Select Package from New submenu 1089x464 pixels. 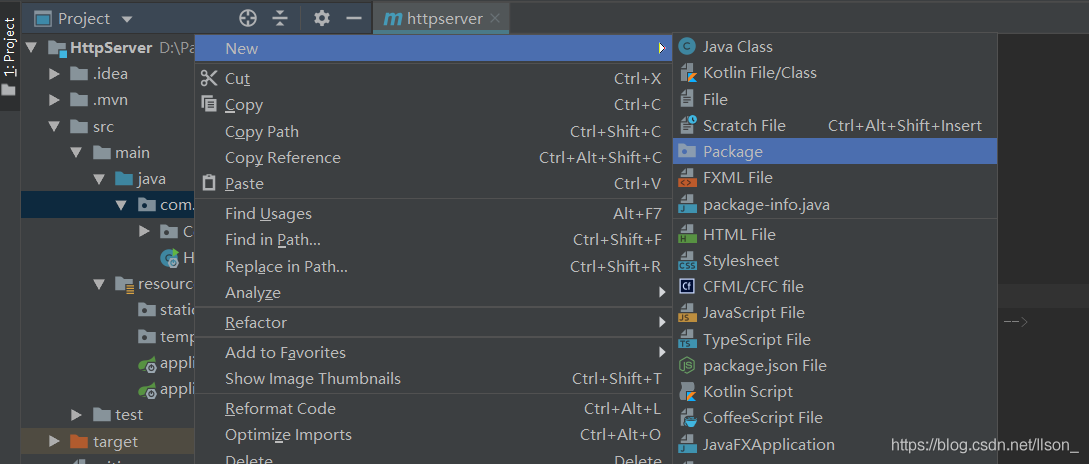tap(733, 152)
